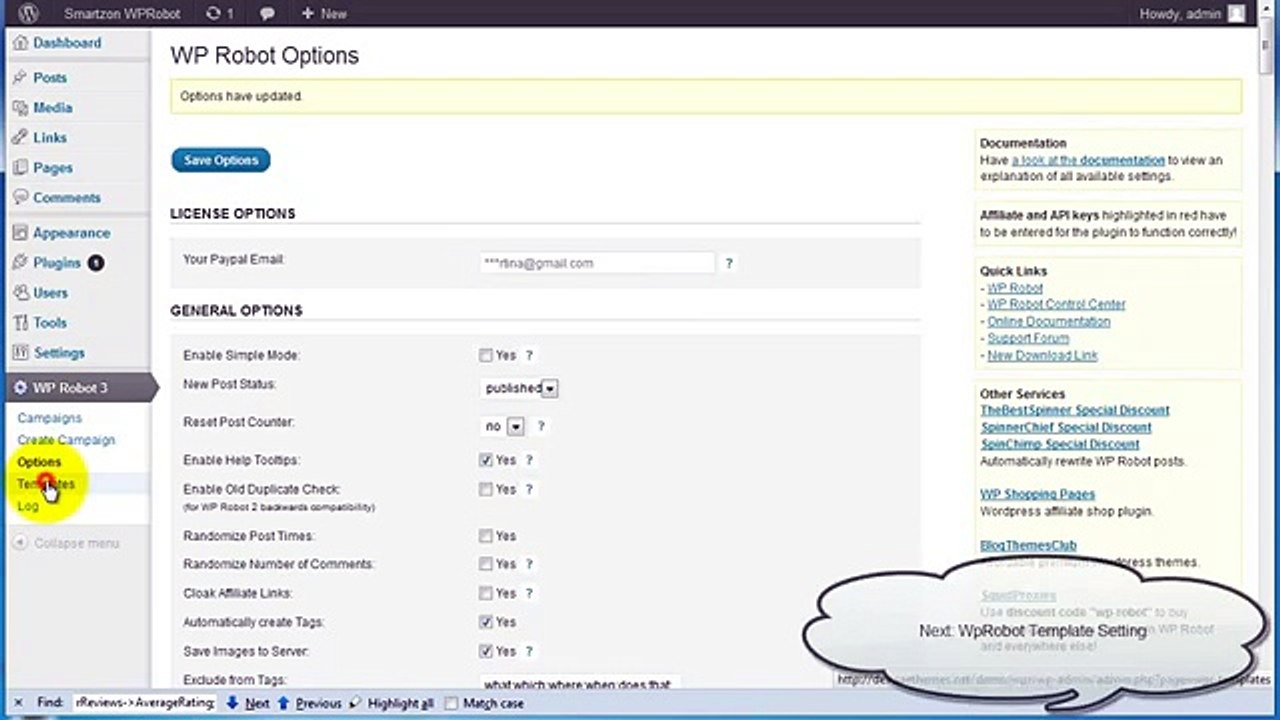The image size is (1280, 720).
Task: Collapse the sidebar using the Collapse menu arrow
Action: tap(20, 543)
